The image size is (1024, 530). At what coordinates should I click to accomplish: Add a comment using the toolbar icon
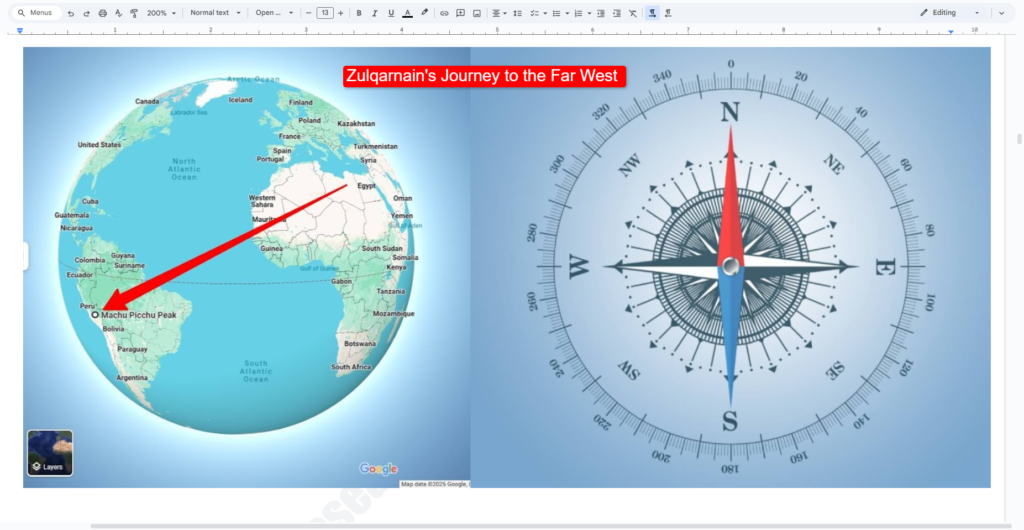[460, 13]
